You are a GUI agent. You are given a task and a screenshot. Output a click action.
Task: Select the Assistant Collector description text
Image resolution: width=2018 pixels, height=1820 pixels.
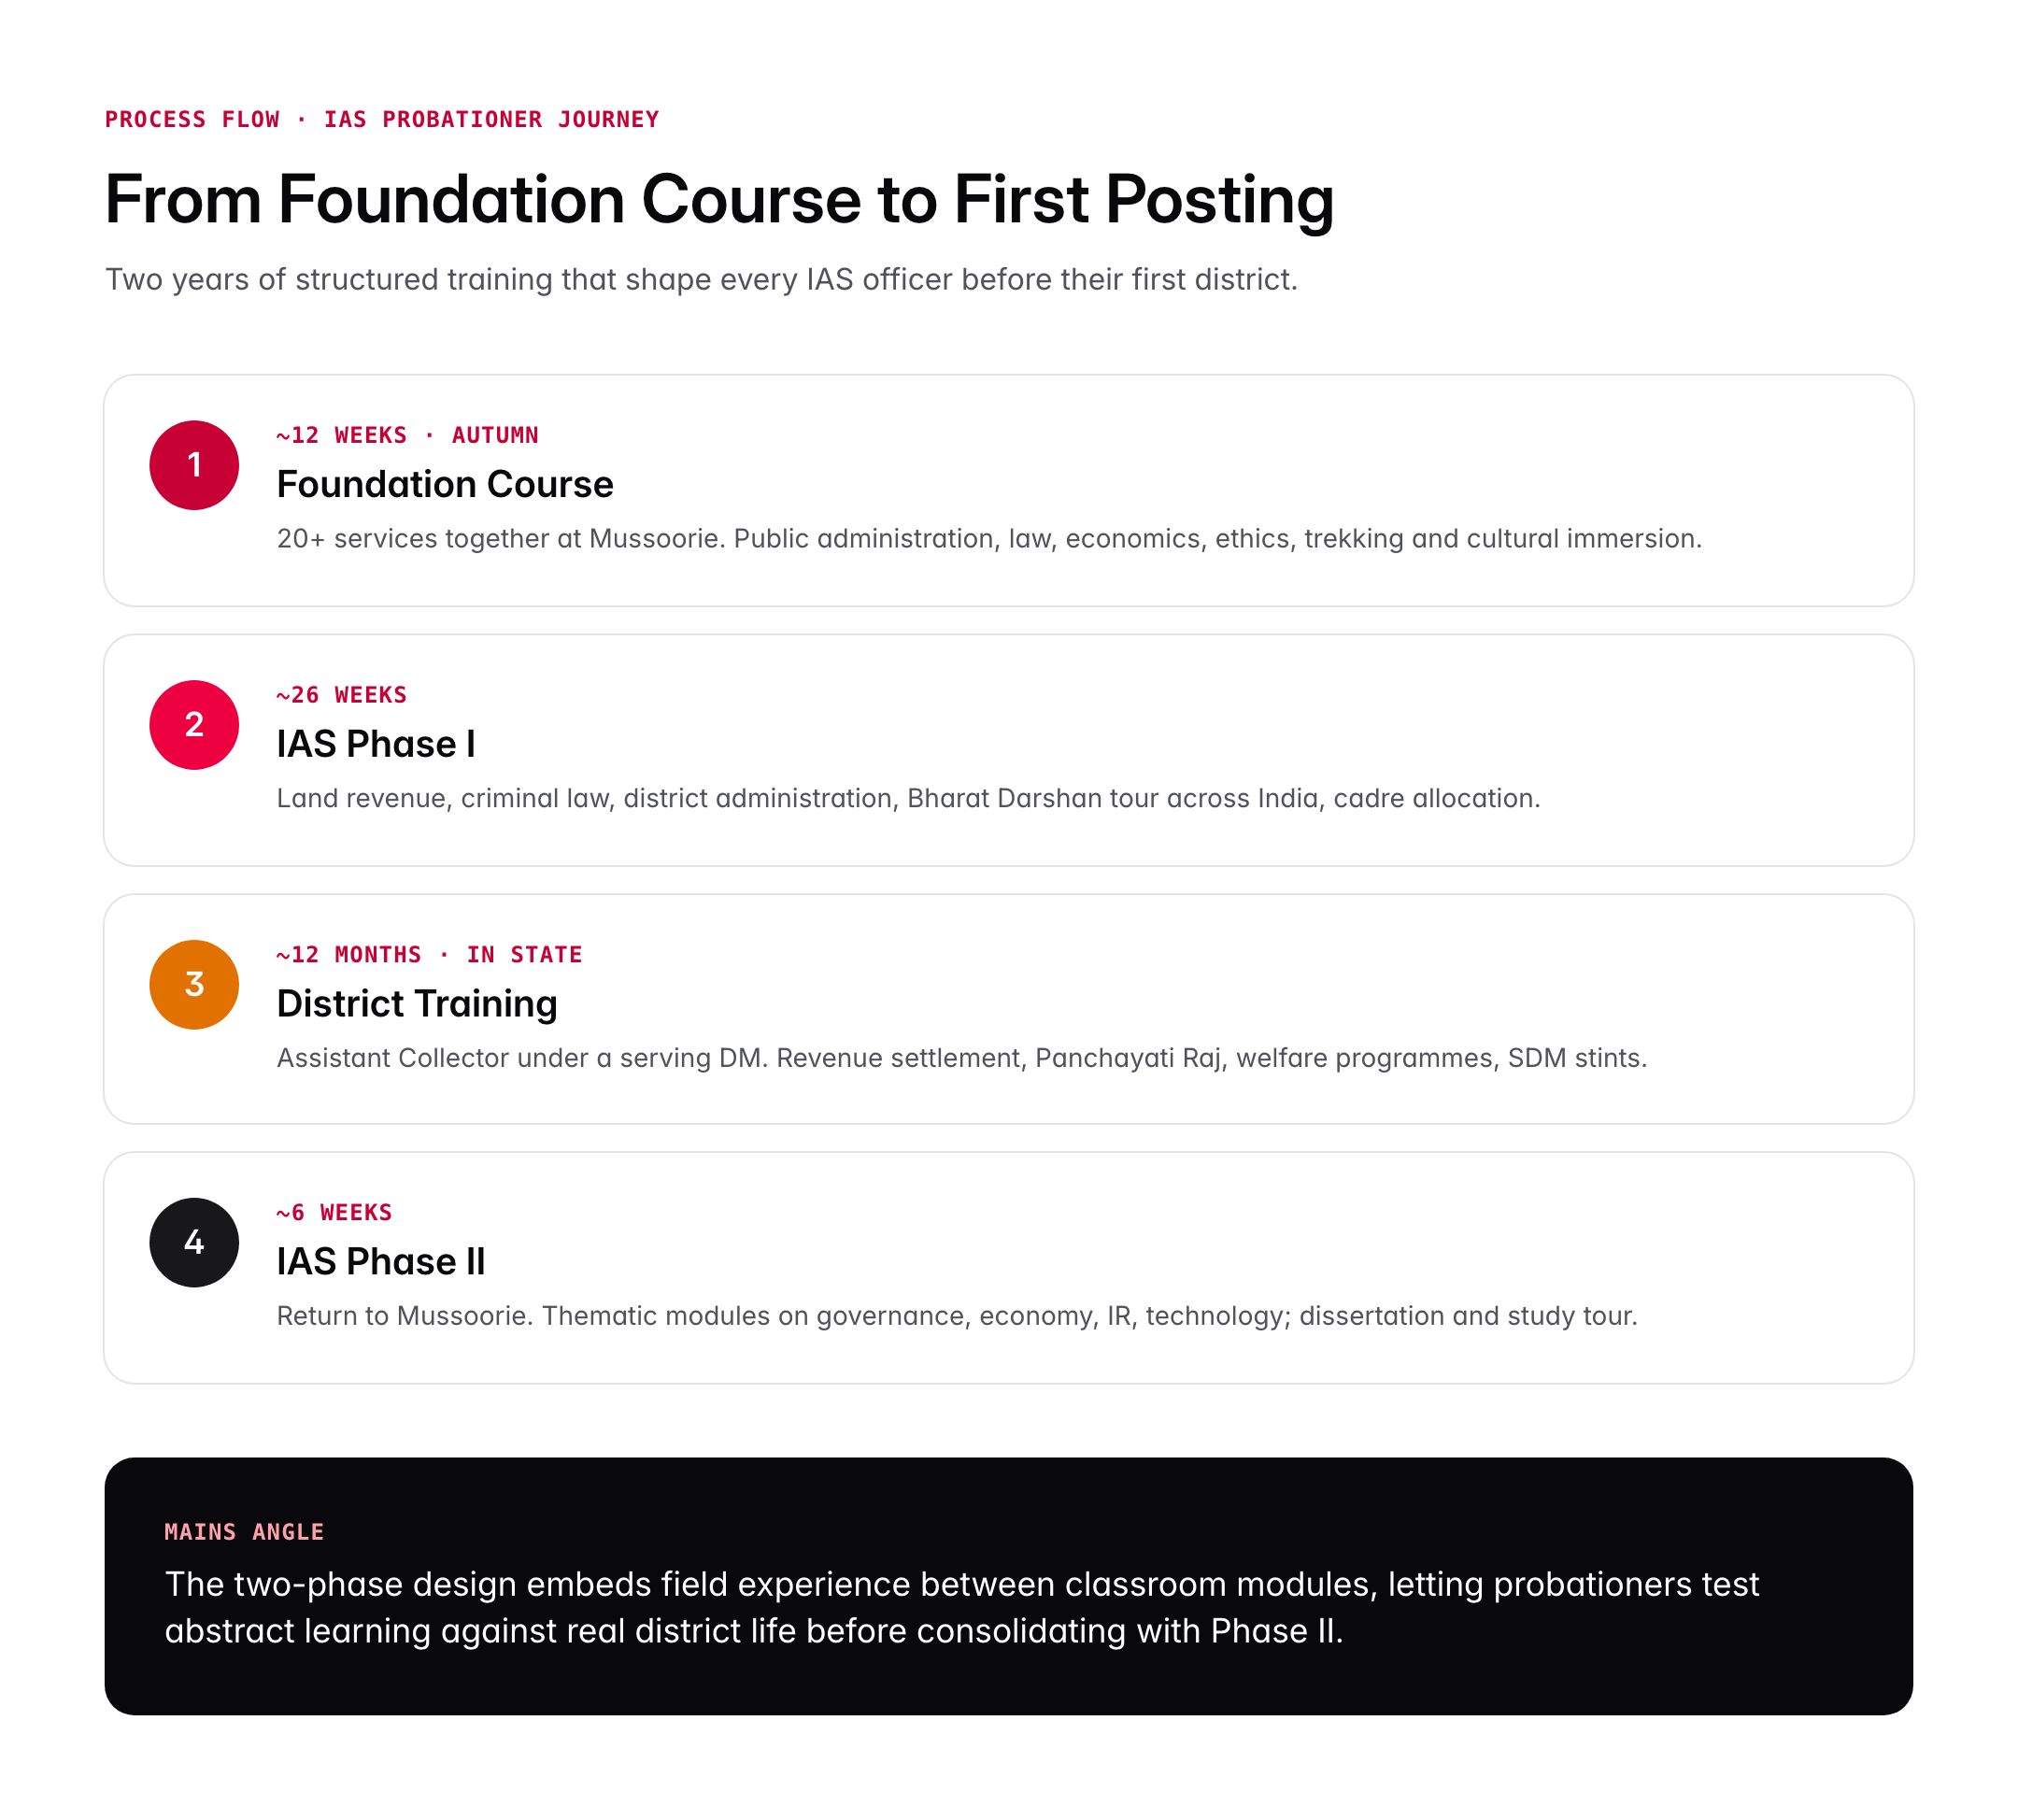pos(961,1058)
